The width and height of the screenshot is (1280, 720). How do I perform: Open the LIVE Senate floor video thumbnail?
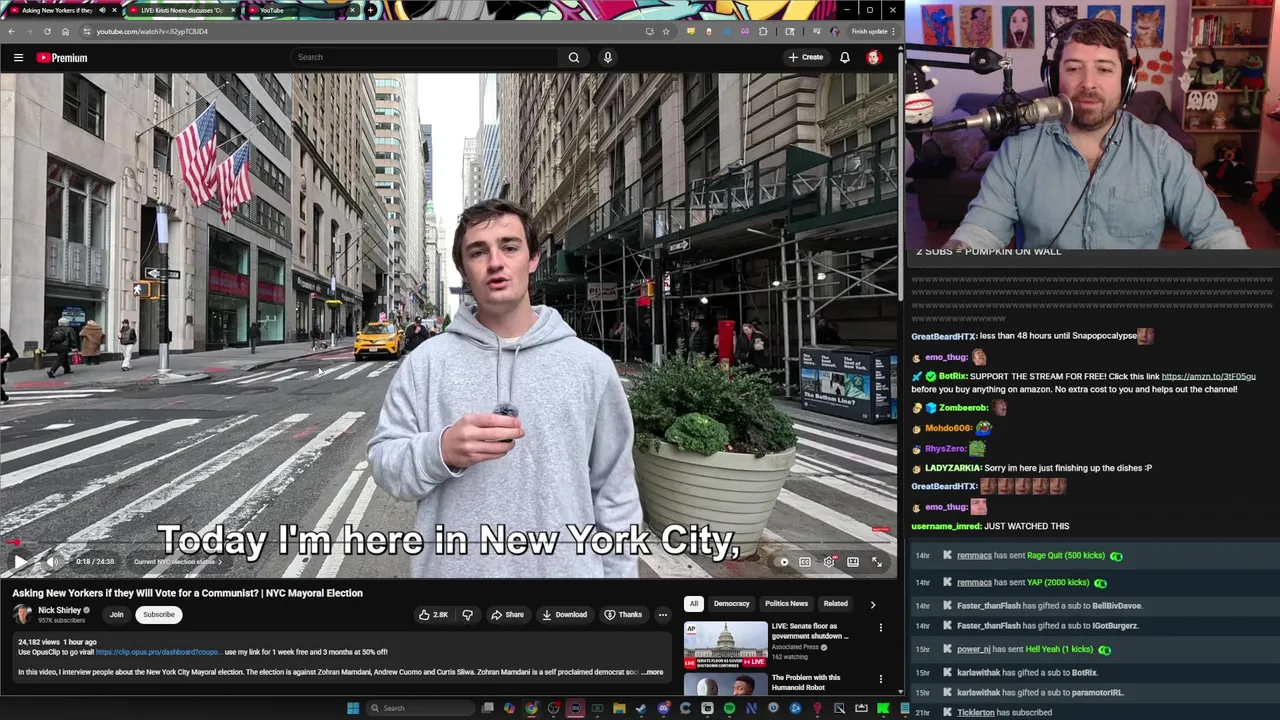(x=725, y=645)
